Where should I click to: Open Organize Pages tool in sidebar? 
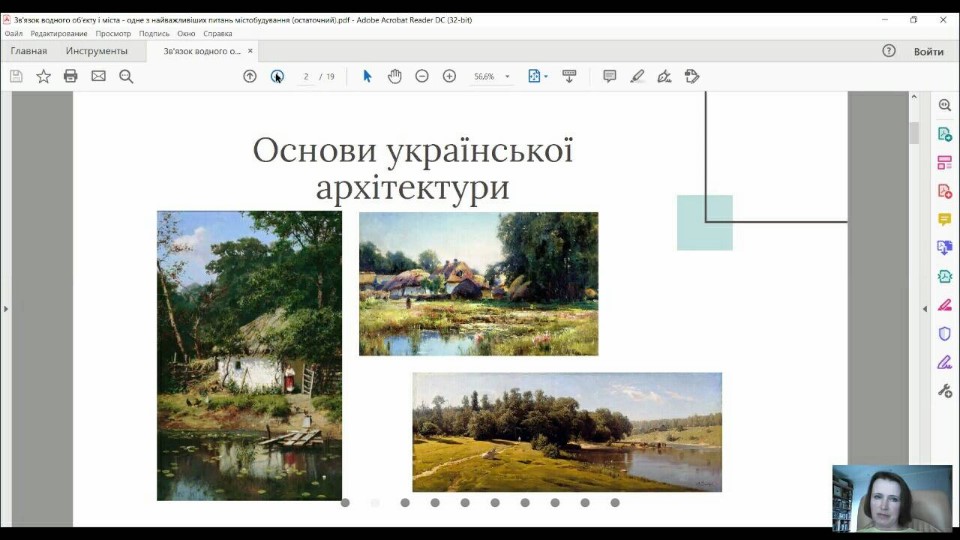coord(945,162)
